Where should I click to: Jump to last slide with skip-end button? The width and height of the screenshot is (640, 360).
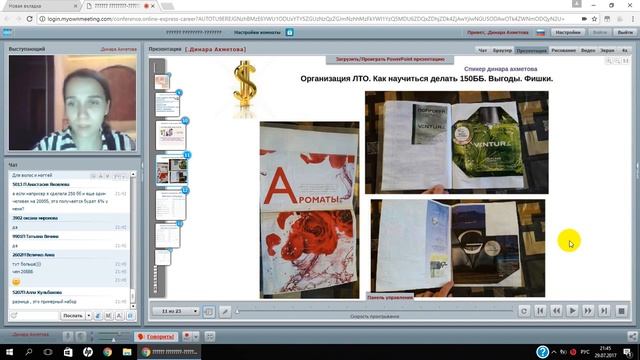[604, 311]
